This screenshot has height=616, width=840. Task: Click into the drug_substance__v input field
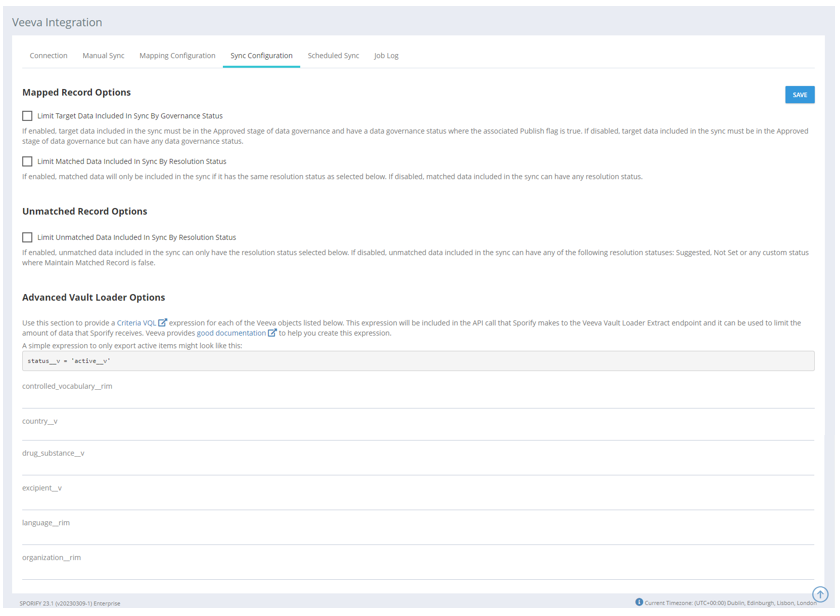point(418,466)
